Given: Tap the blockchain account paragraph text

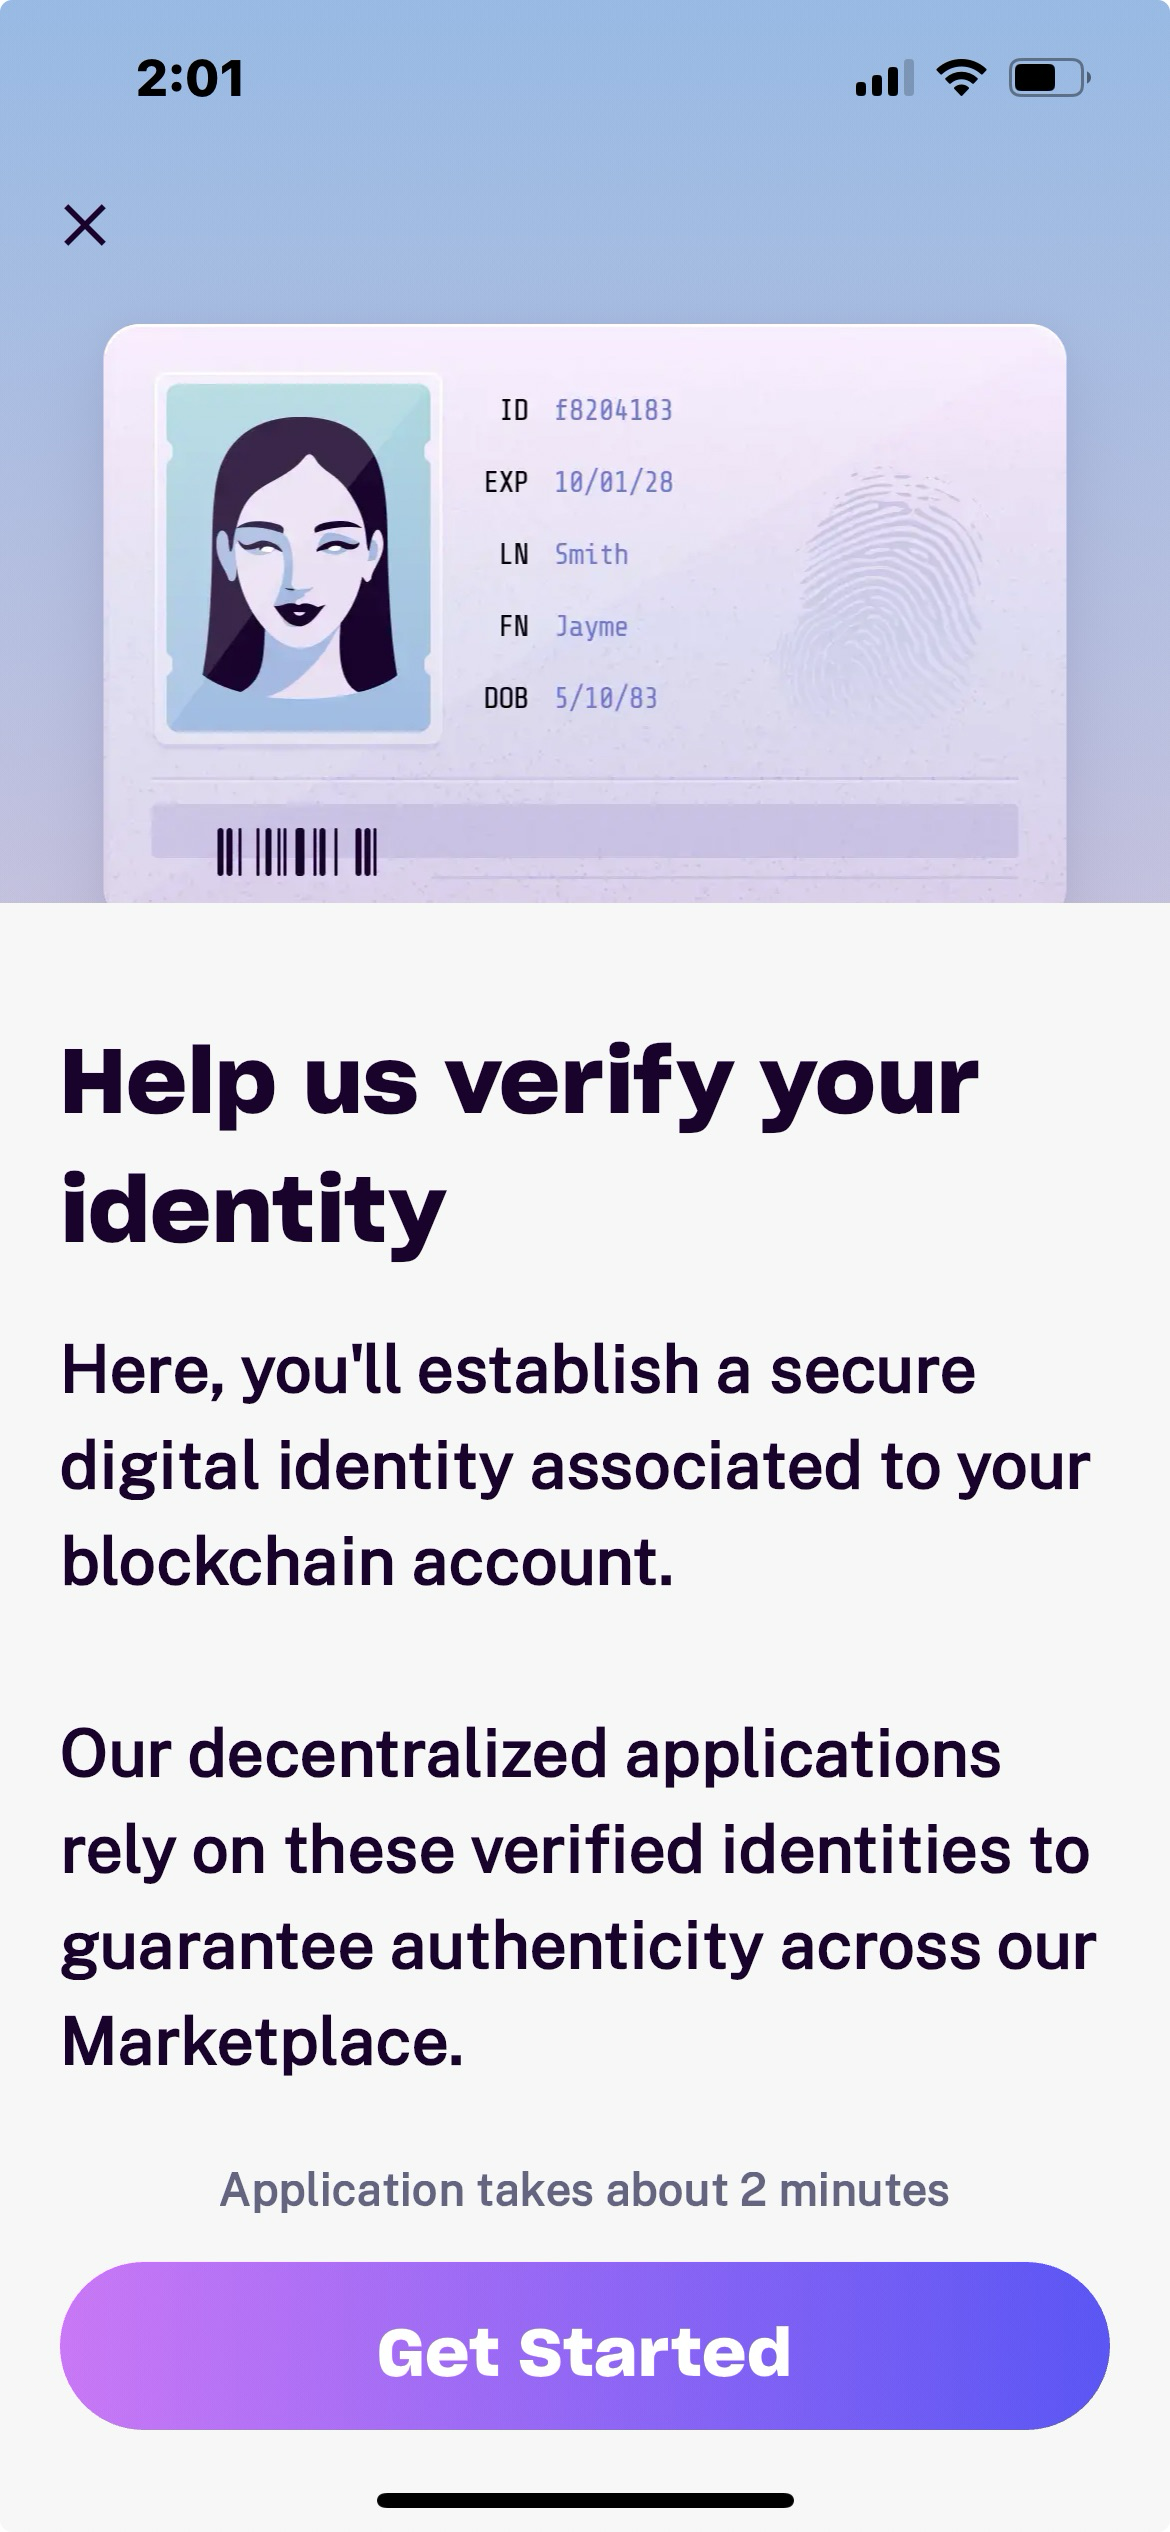Looking at the screenshot, I should click(x=575, y=1465).
